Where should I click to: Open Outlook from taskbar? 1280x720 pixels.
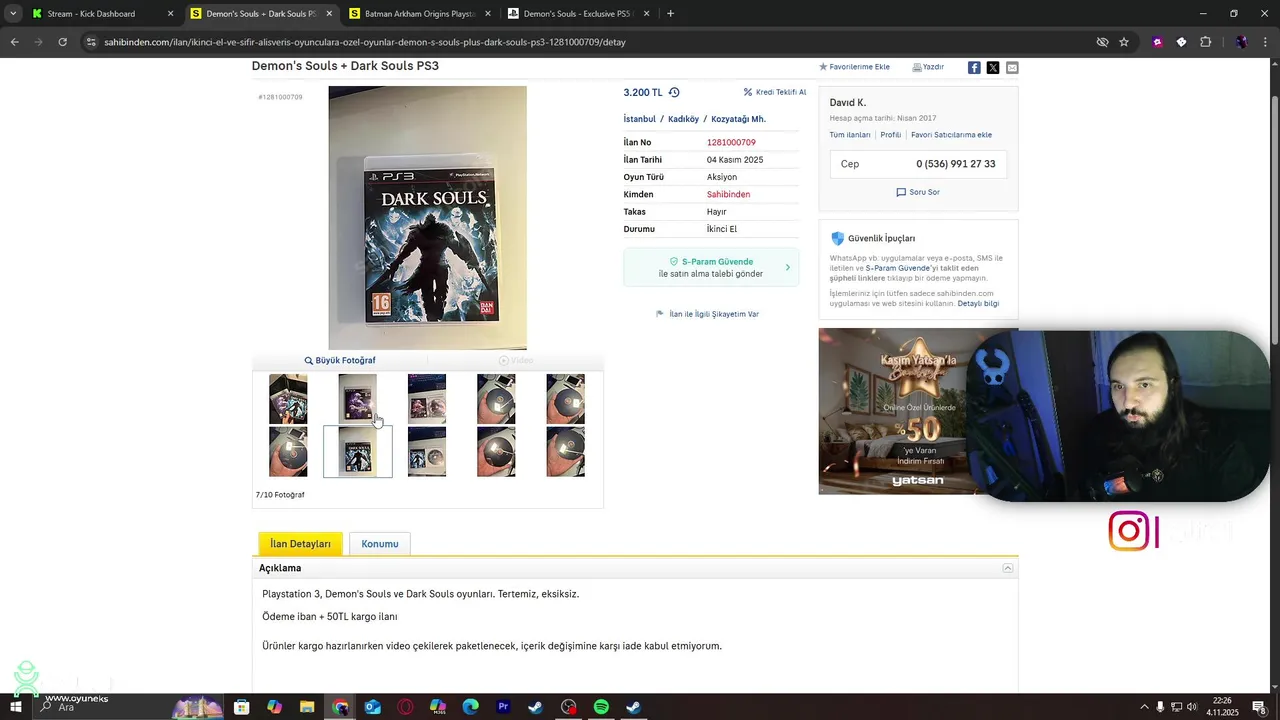pyautogui.click(x=372, y=707)
